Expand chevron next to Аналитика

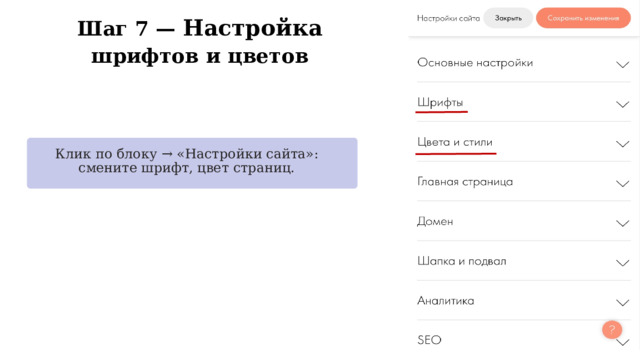[x=622, y=302]
